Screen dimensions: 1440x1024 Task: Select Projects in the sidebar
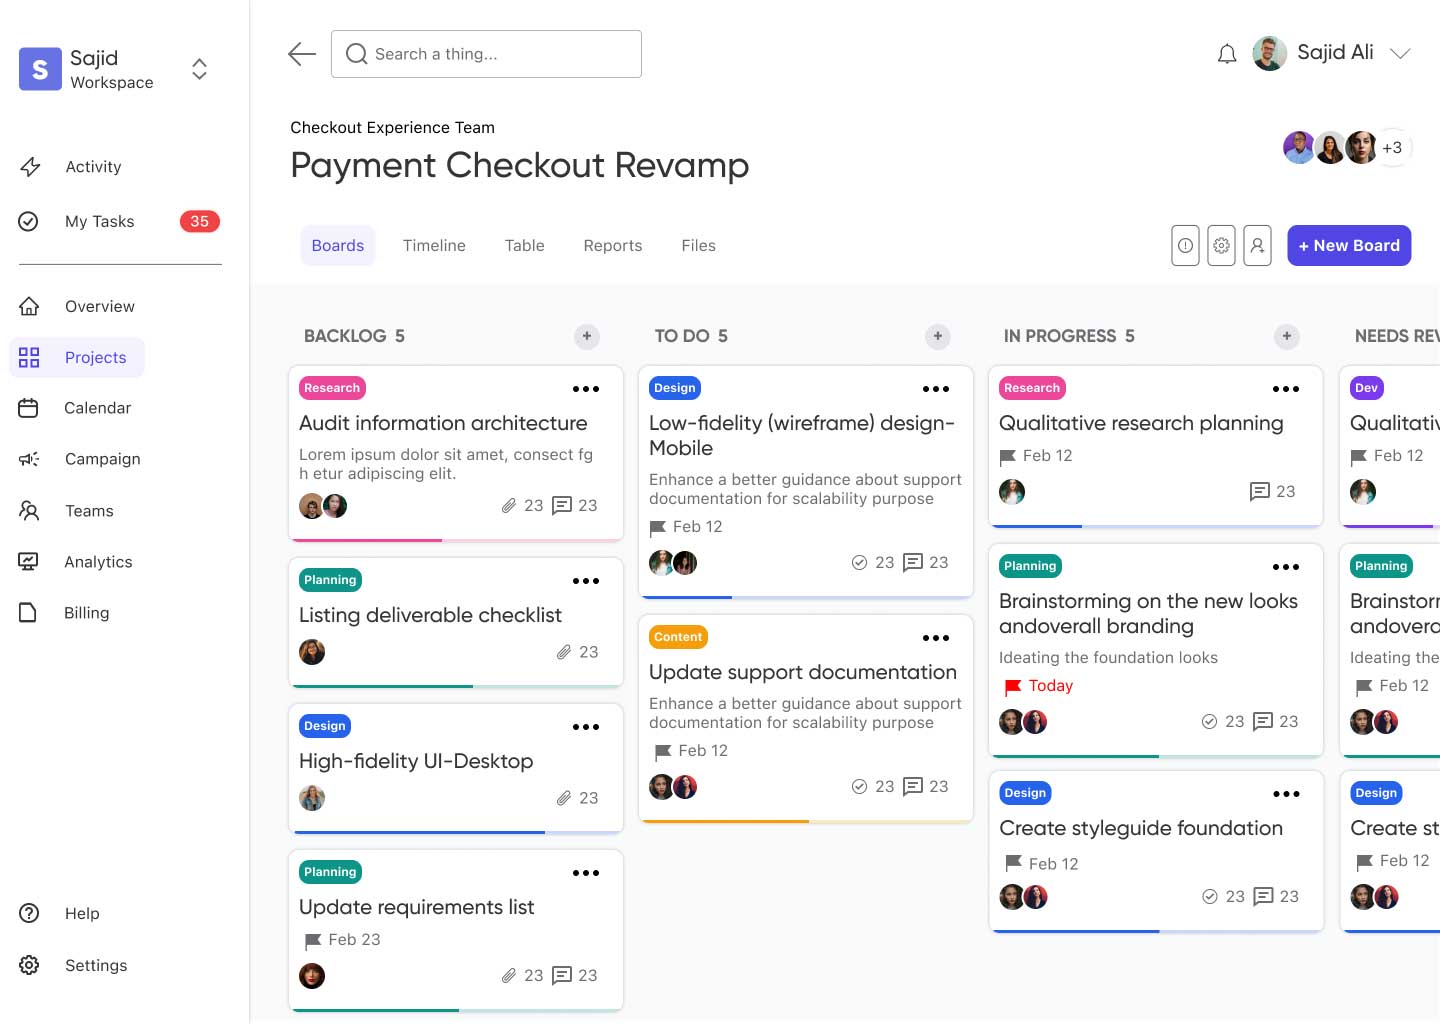coord(77,358)
